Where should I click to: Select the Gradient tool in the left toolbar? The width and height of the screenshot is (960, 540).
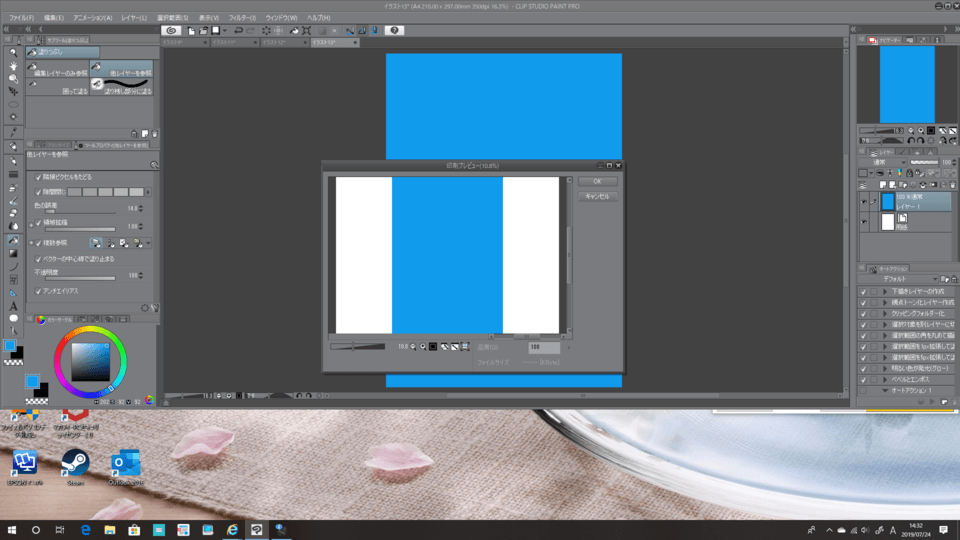pos(13,253)
